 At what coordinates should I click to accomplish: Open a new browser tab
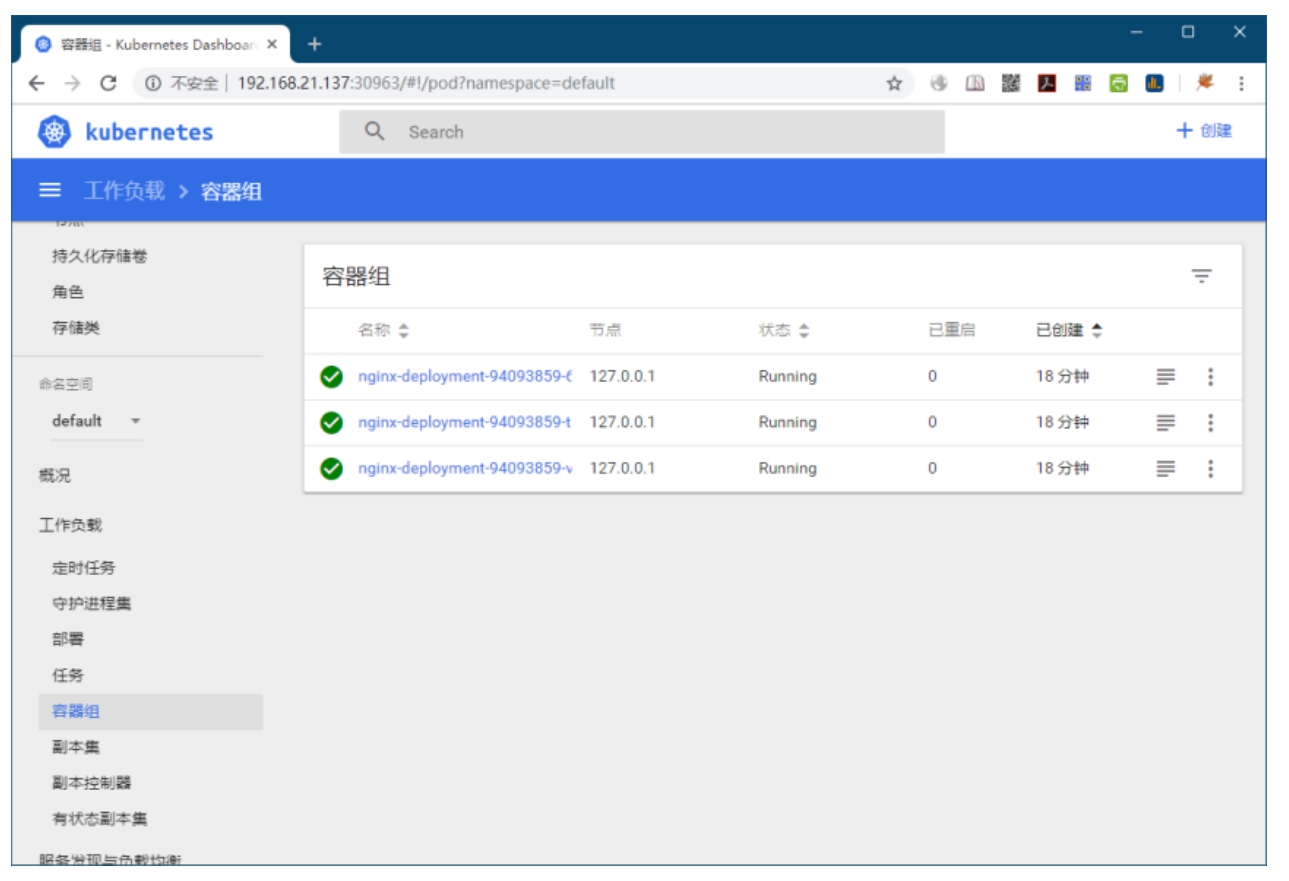point(314,44)
